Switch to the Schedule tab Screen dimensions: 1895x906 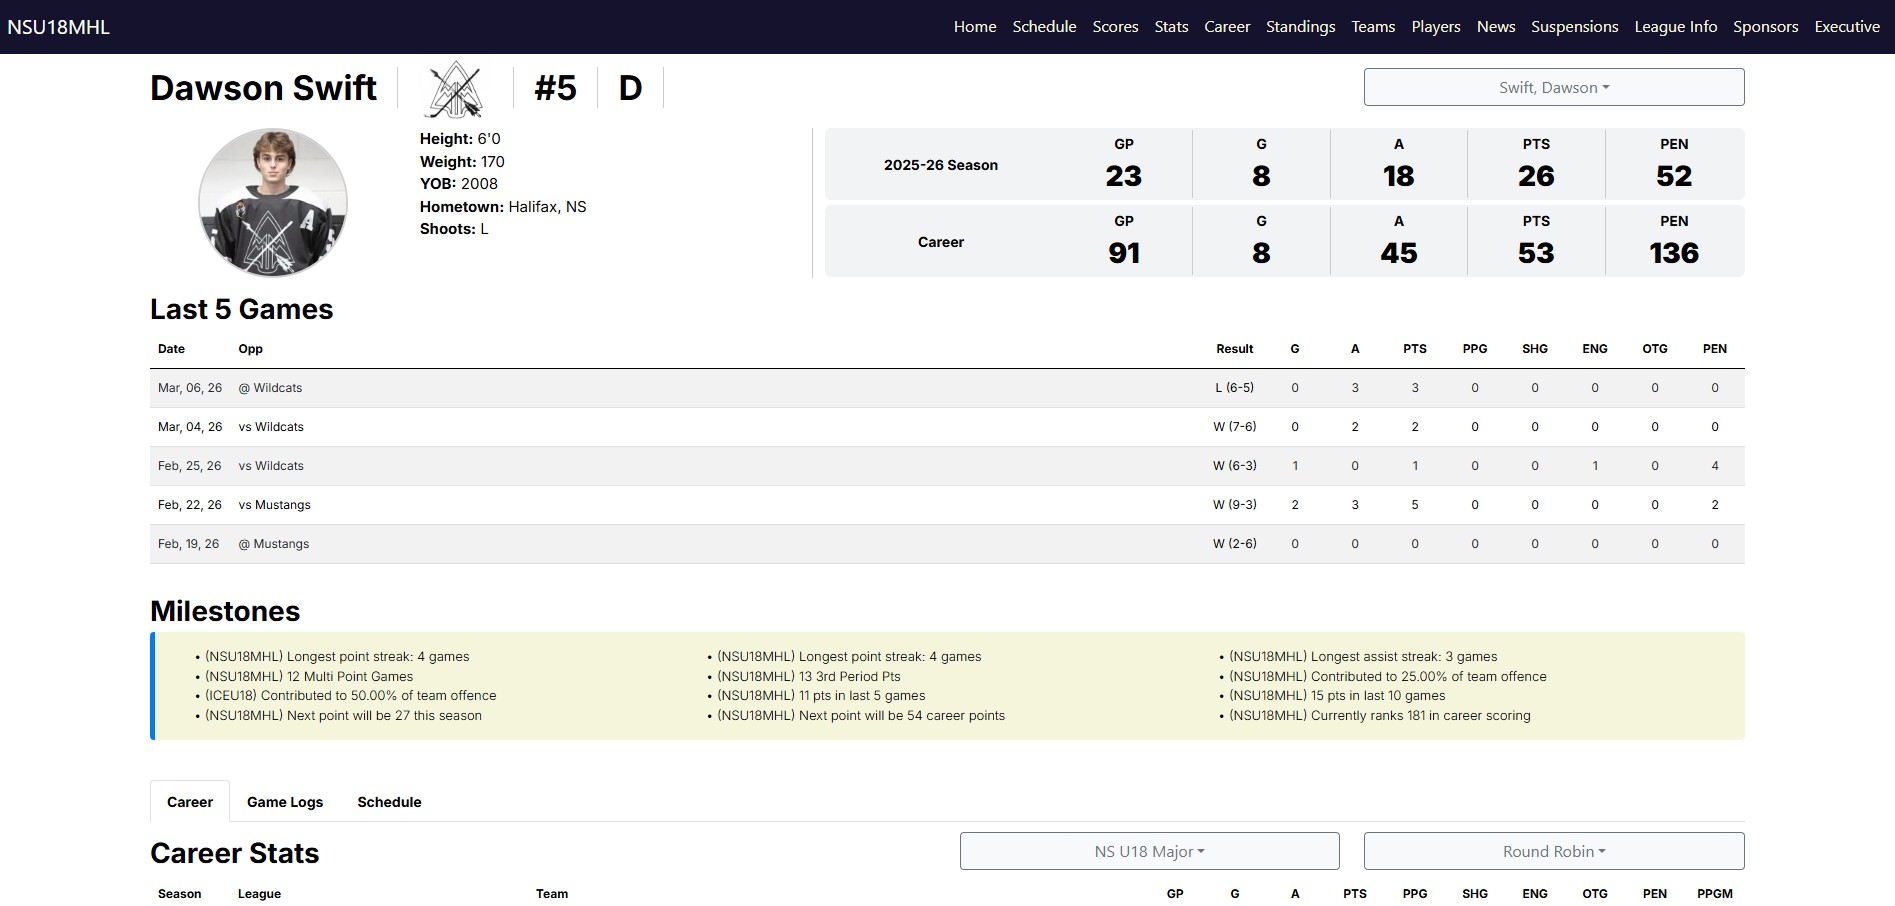[x=389, y=801]
